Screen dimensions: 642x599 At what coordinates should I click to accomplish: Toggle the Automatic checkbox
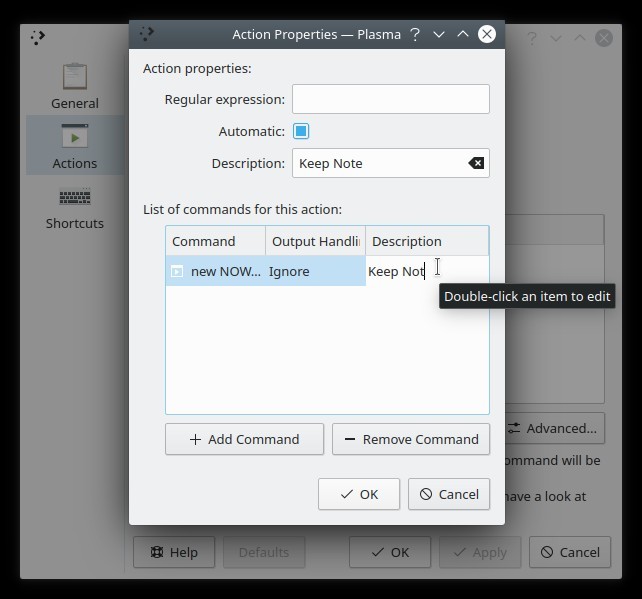tap(301, 131)
